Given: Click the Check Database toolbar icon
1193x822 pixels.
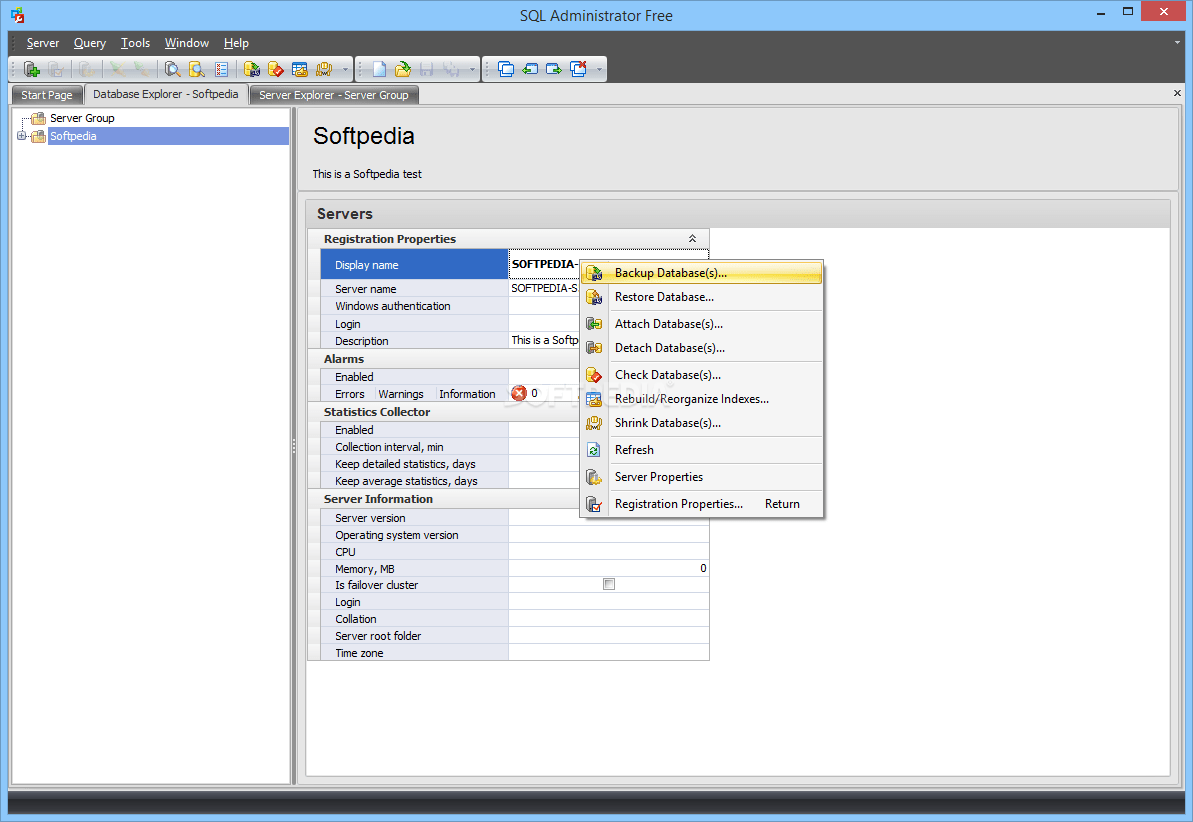Looking at the screenshot, I should tap(276, 69).
